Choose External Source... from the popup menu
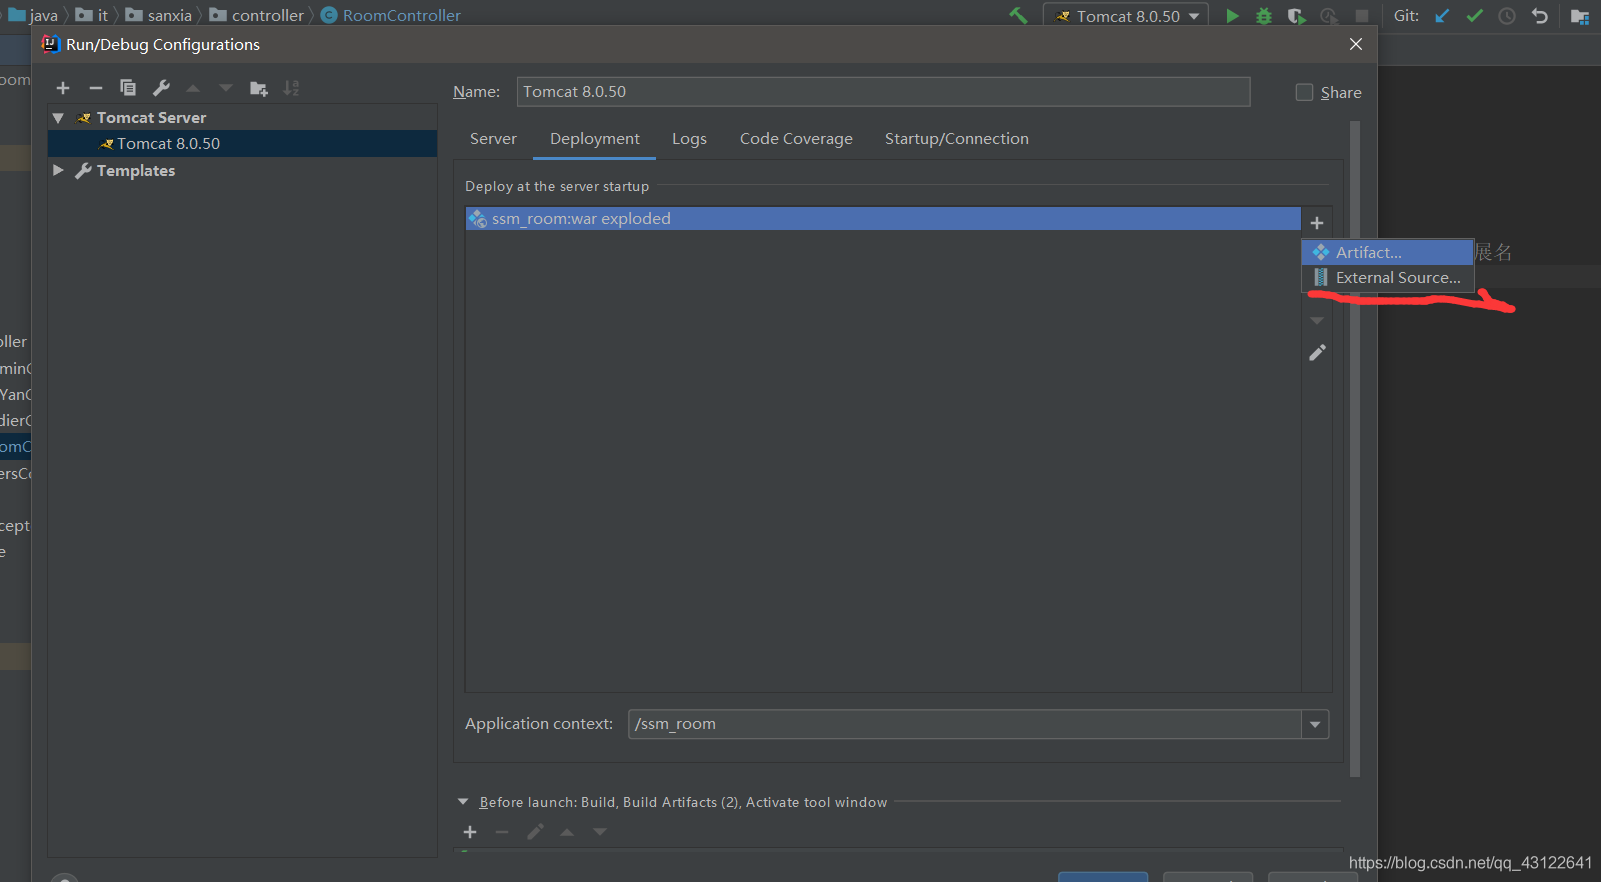This screenshot has width=1601, height=882. (x=1388, y=278)
